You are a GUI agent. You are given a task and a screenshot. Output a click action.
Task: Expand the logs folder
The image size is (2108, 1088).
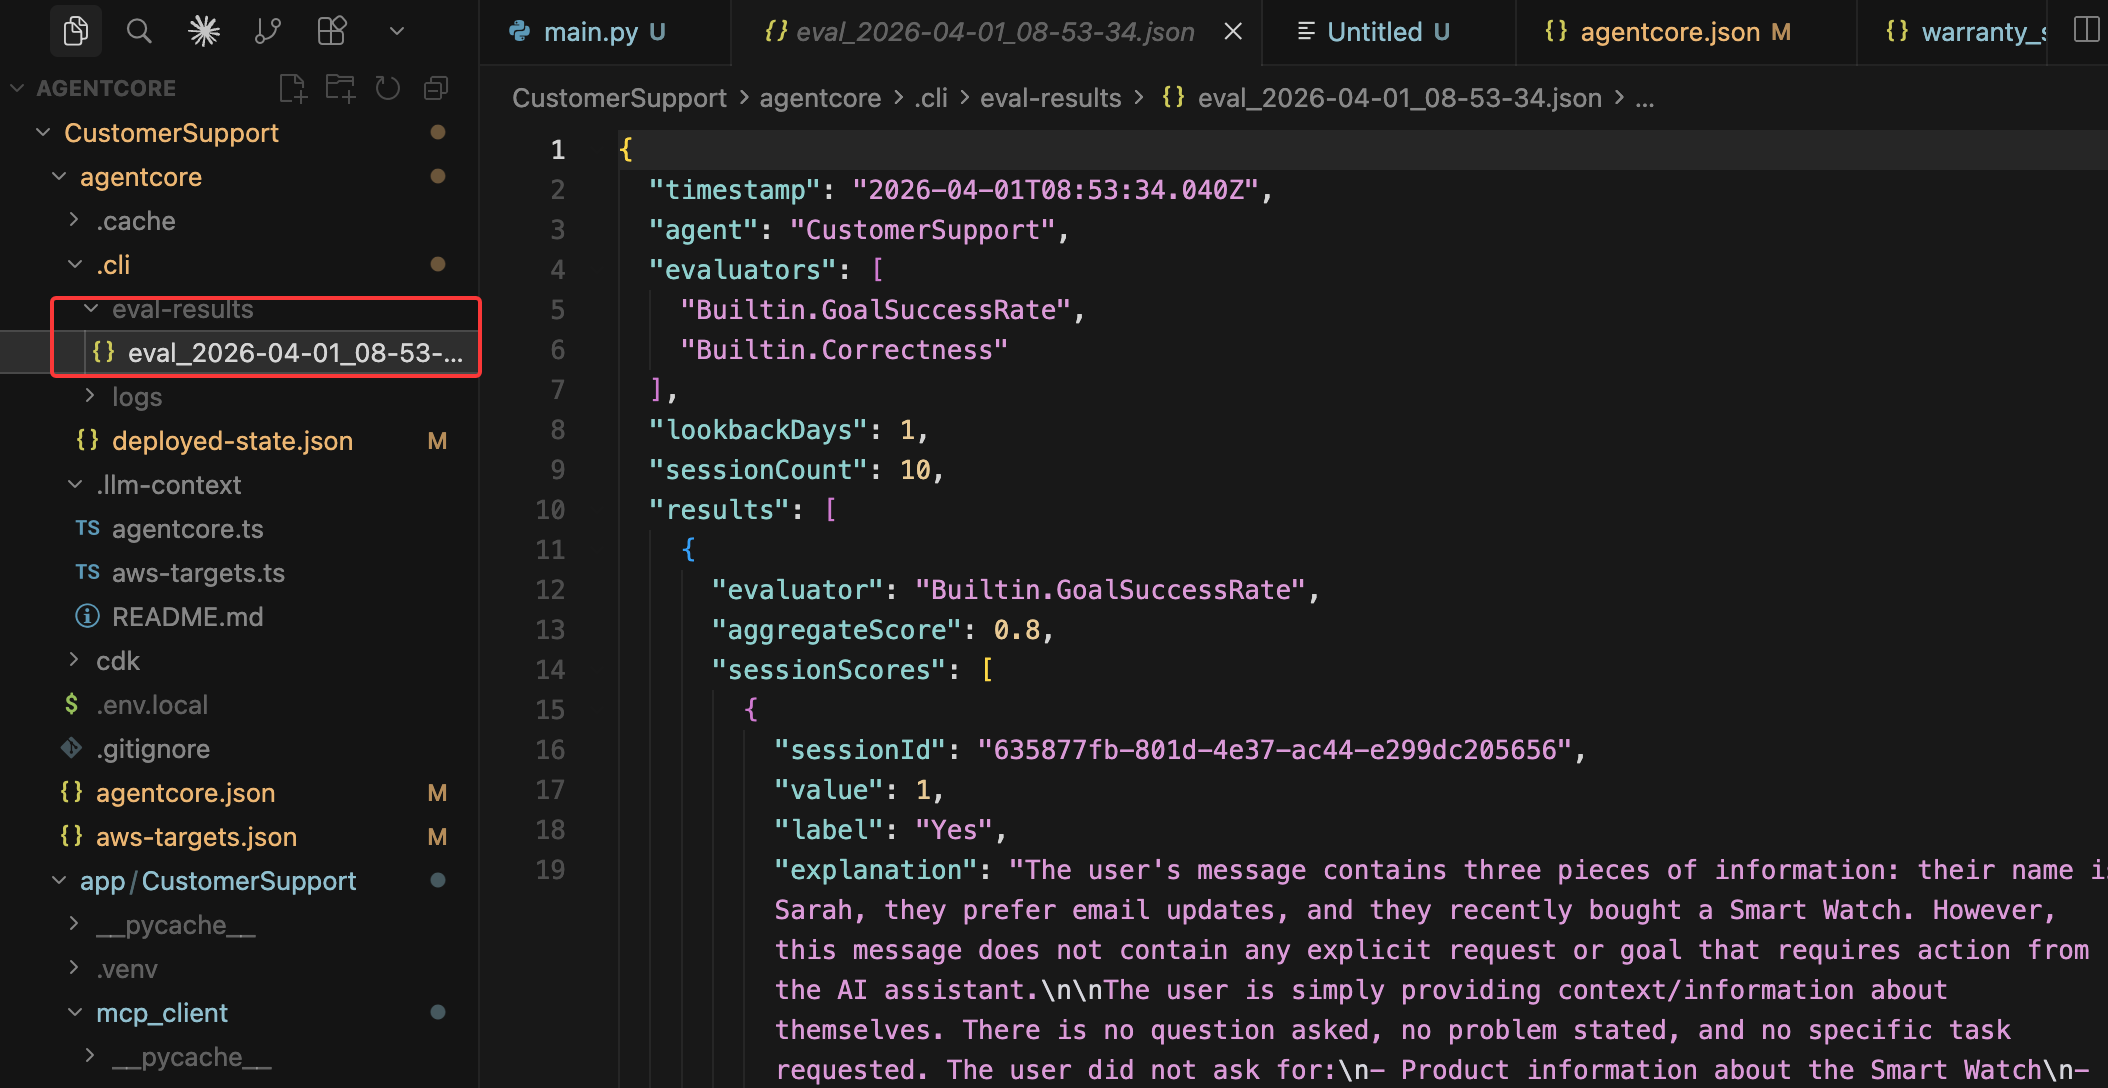click(x=136, y=397)
